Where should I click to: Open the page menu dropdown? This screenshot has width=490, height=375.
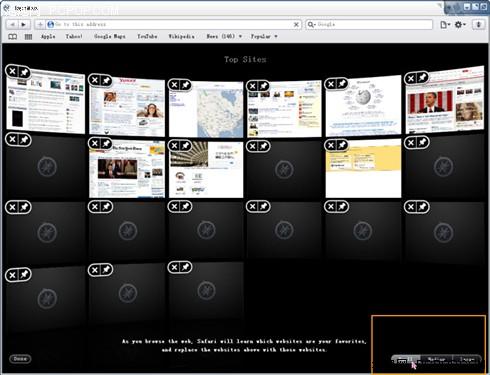445,24
